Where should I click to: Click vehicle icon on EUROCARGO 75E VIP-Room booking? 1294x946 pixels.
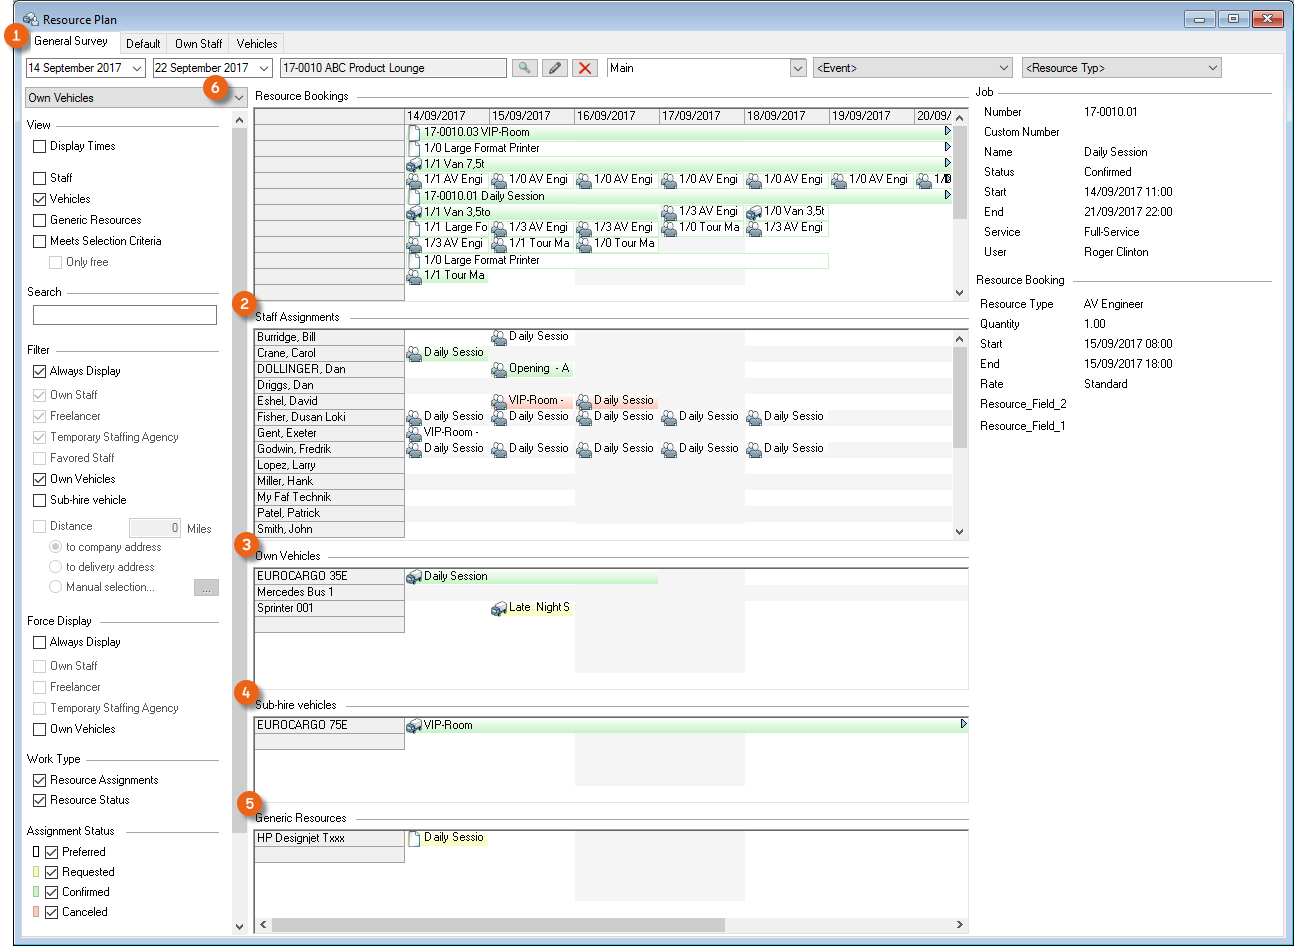[x=414, y=726]
